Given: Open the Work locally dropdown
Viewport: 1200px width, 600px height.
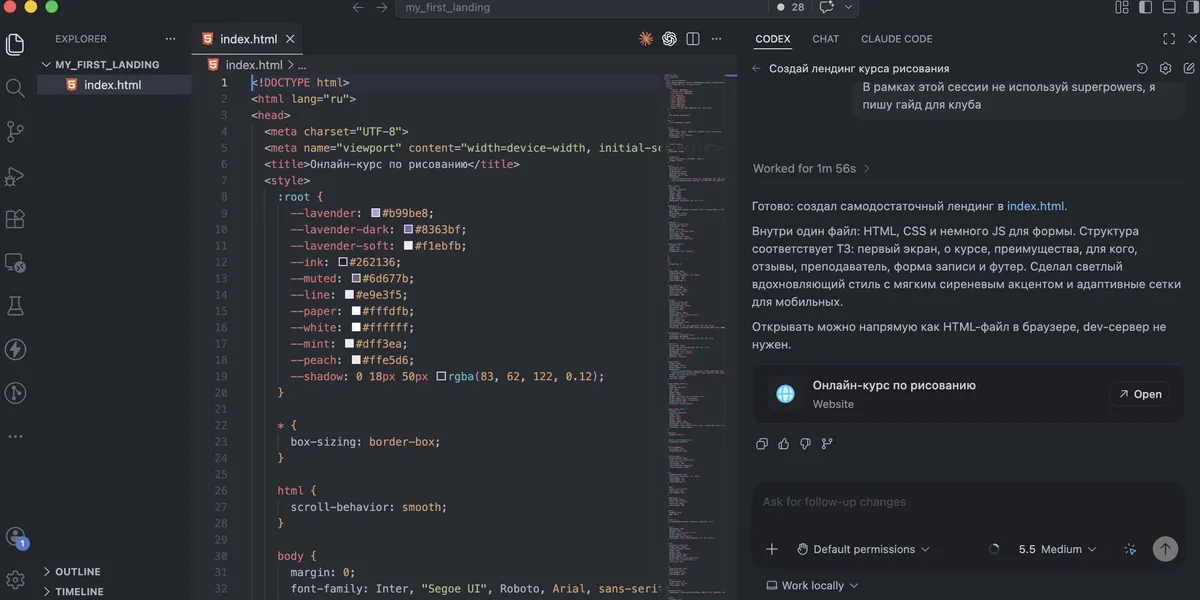Looking at the screenshot, I should 812,586.
